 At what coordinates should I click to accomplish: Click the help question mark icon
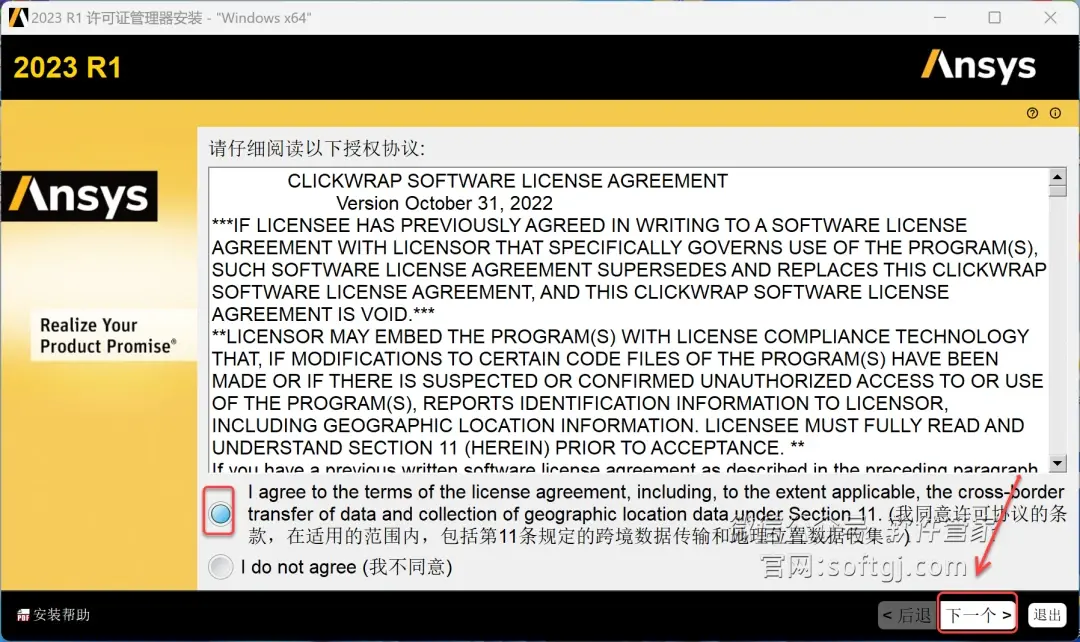click(1032, 113)
